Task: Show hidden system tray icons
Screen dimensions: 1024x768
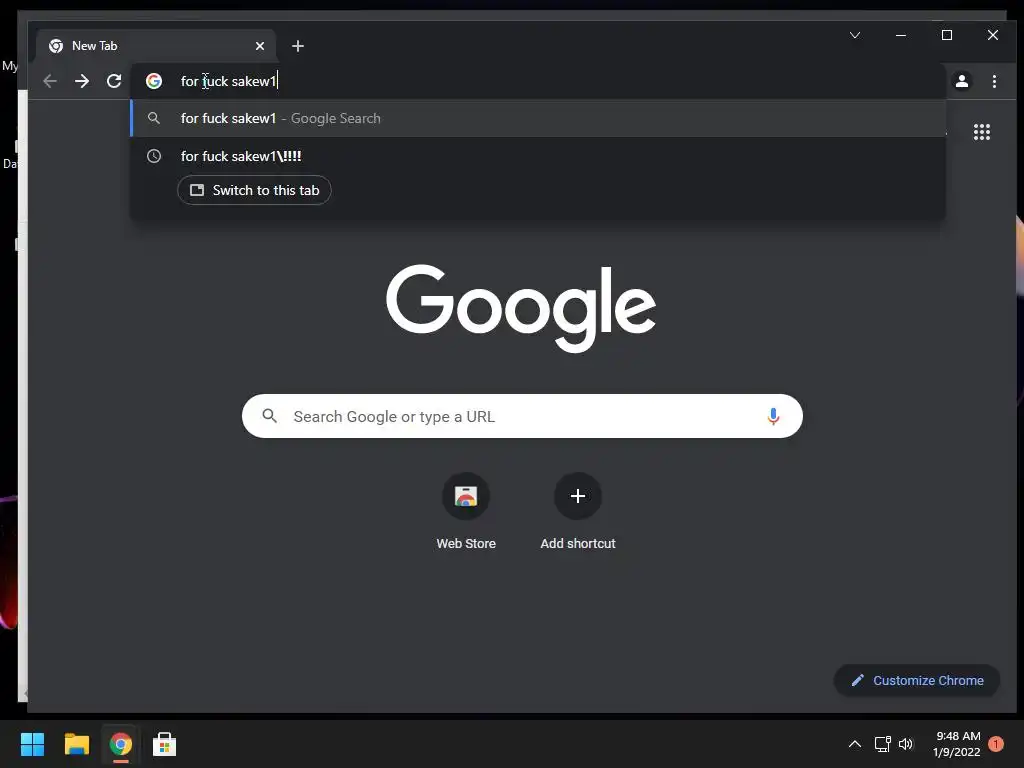Action: pos(854,744)
